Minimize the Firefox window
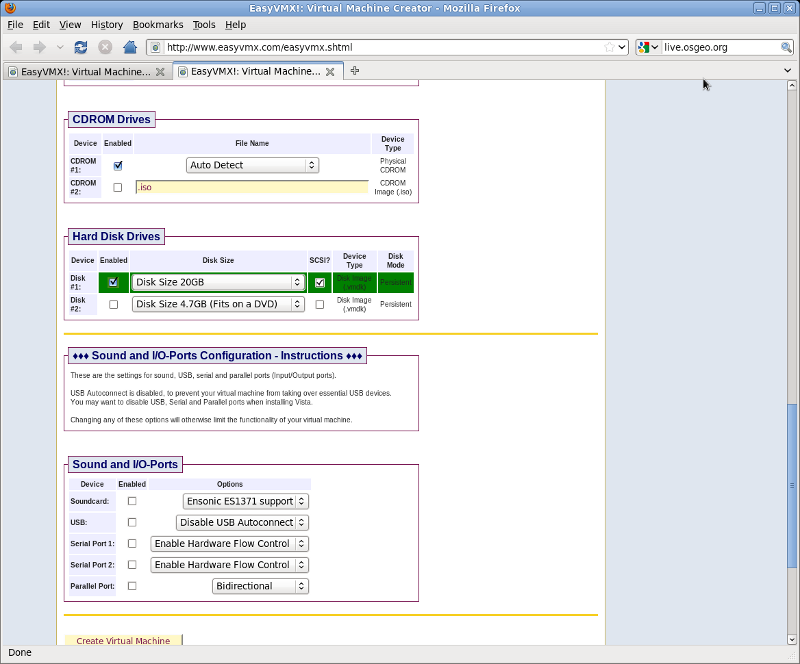 coord(760,8)
